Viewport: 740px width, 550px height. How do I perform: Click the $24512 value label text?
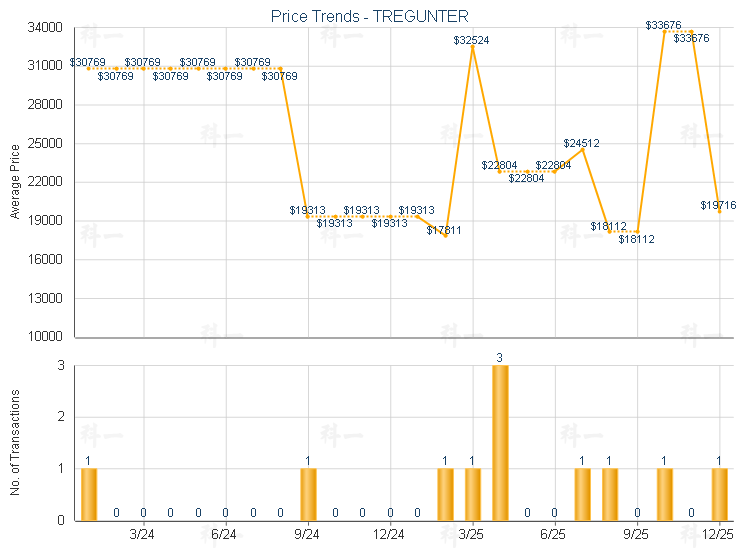point(581,143)
